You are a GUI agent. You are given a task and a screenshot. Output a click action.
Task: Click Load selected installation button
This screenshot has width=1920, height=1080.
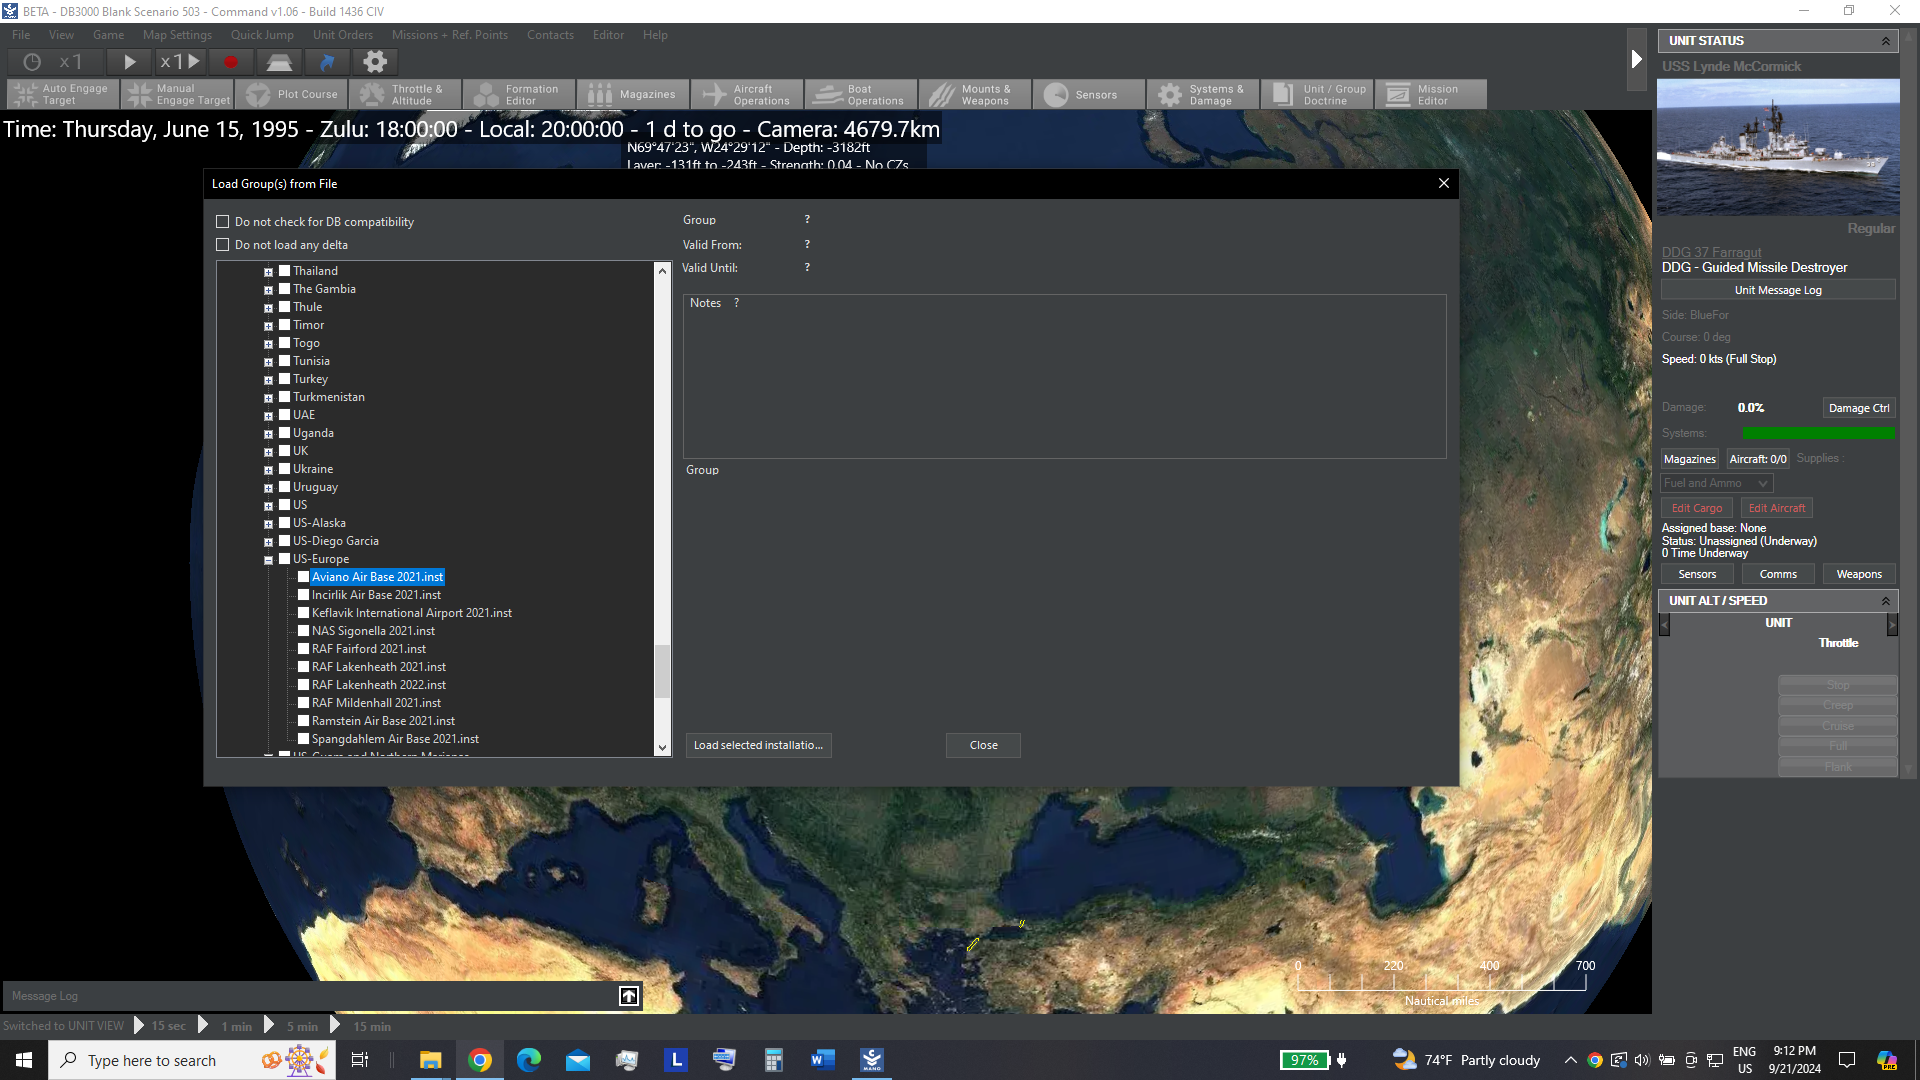pyautogui.click(x=759, y=745)
